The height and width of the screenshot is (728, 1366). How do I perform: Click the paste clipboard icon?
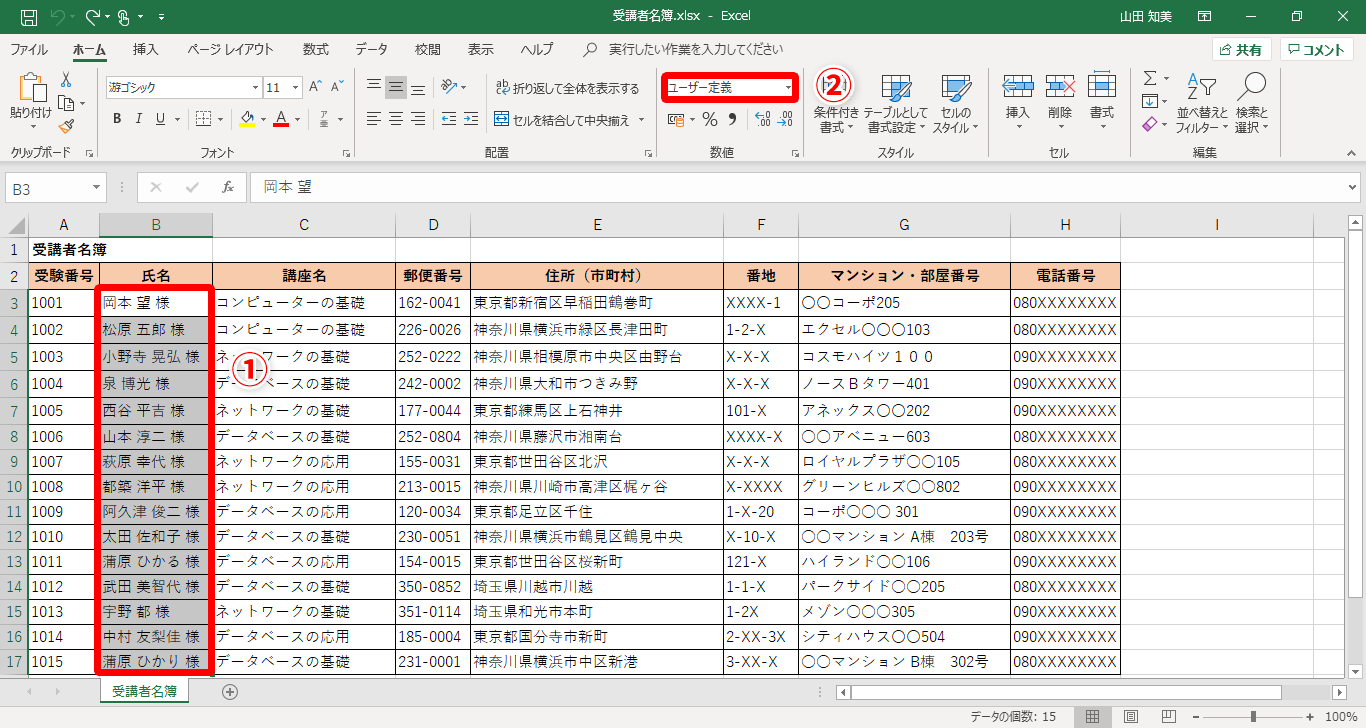(31, 88)
